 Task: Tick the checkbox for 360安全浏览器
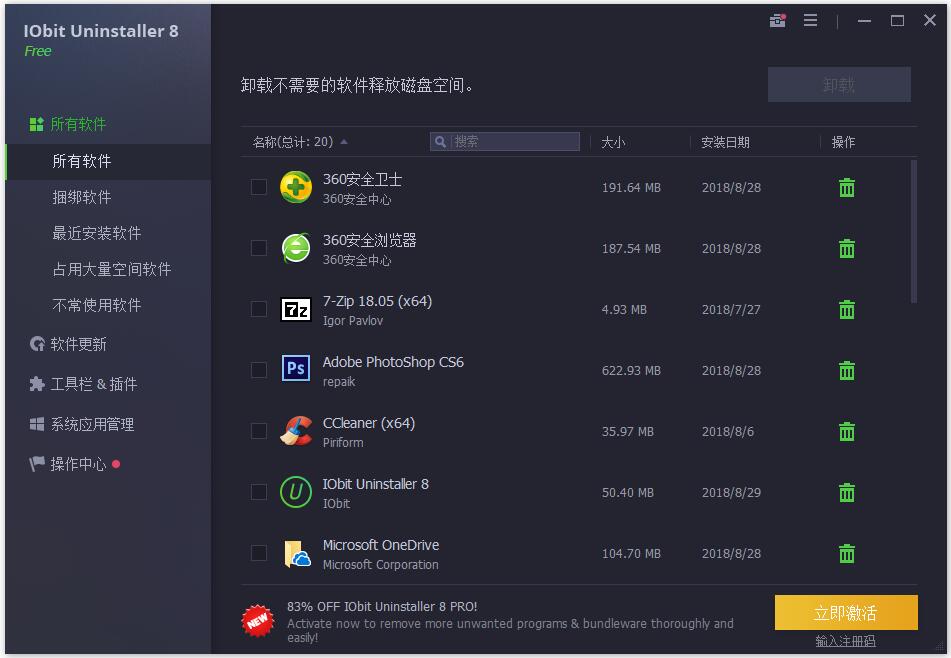click(x=259, y=248)
